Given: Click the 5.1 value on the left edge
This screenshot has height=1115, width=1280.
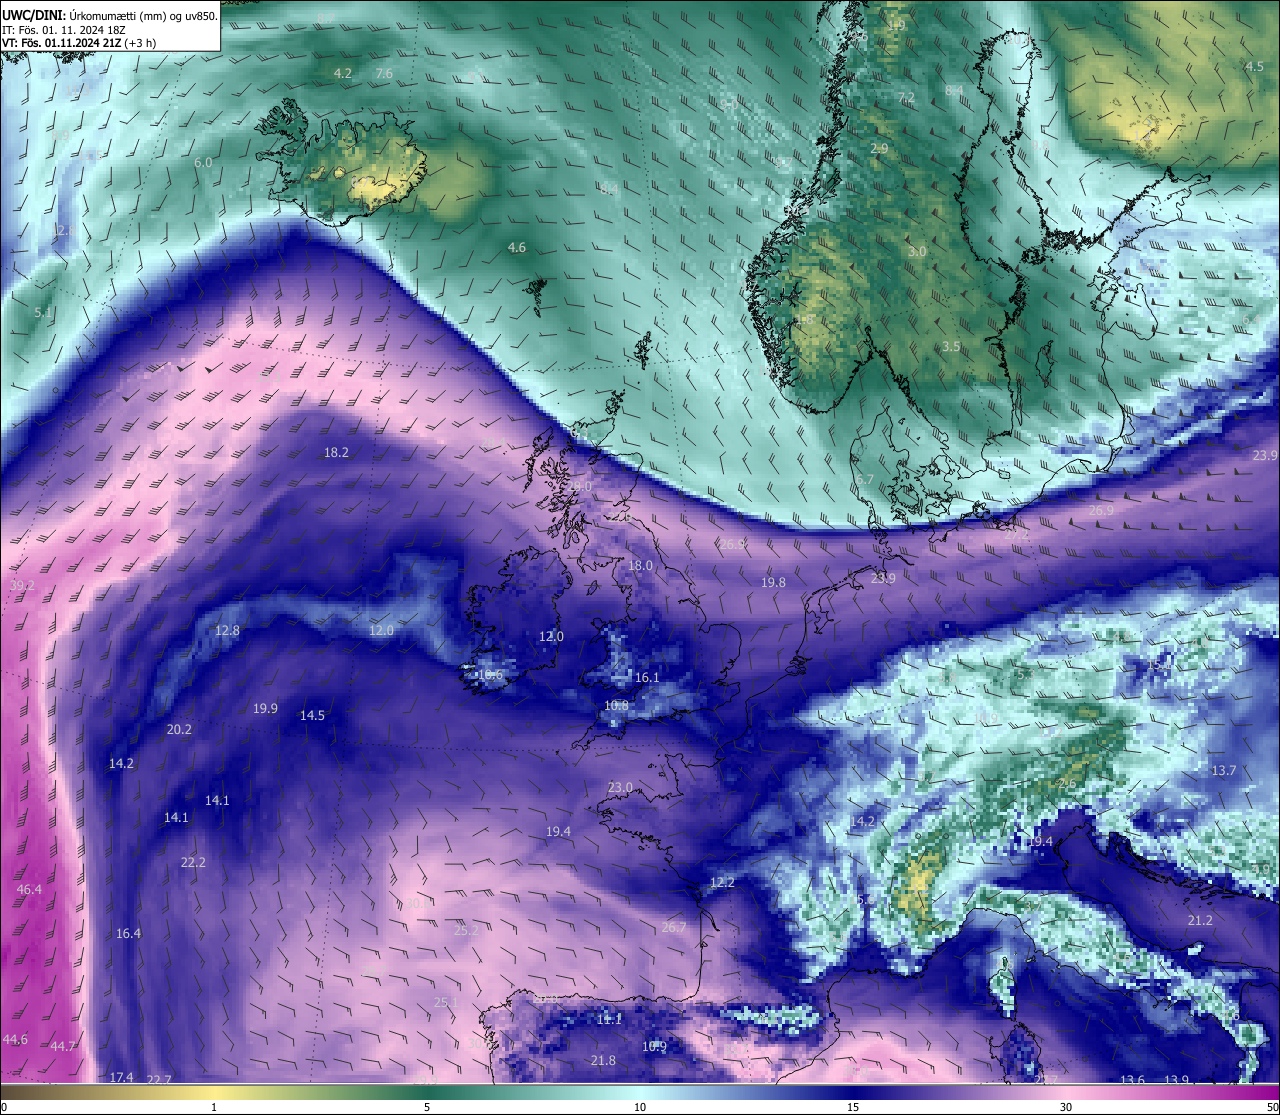Looking at the screenshot, I should tap(43, 313).
